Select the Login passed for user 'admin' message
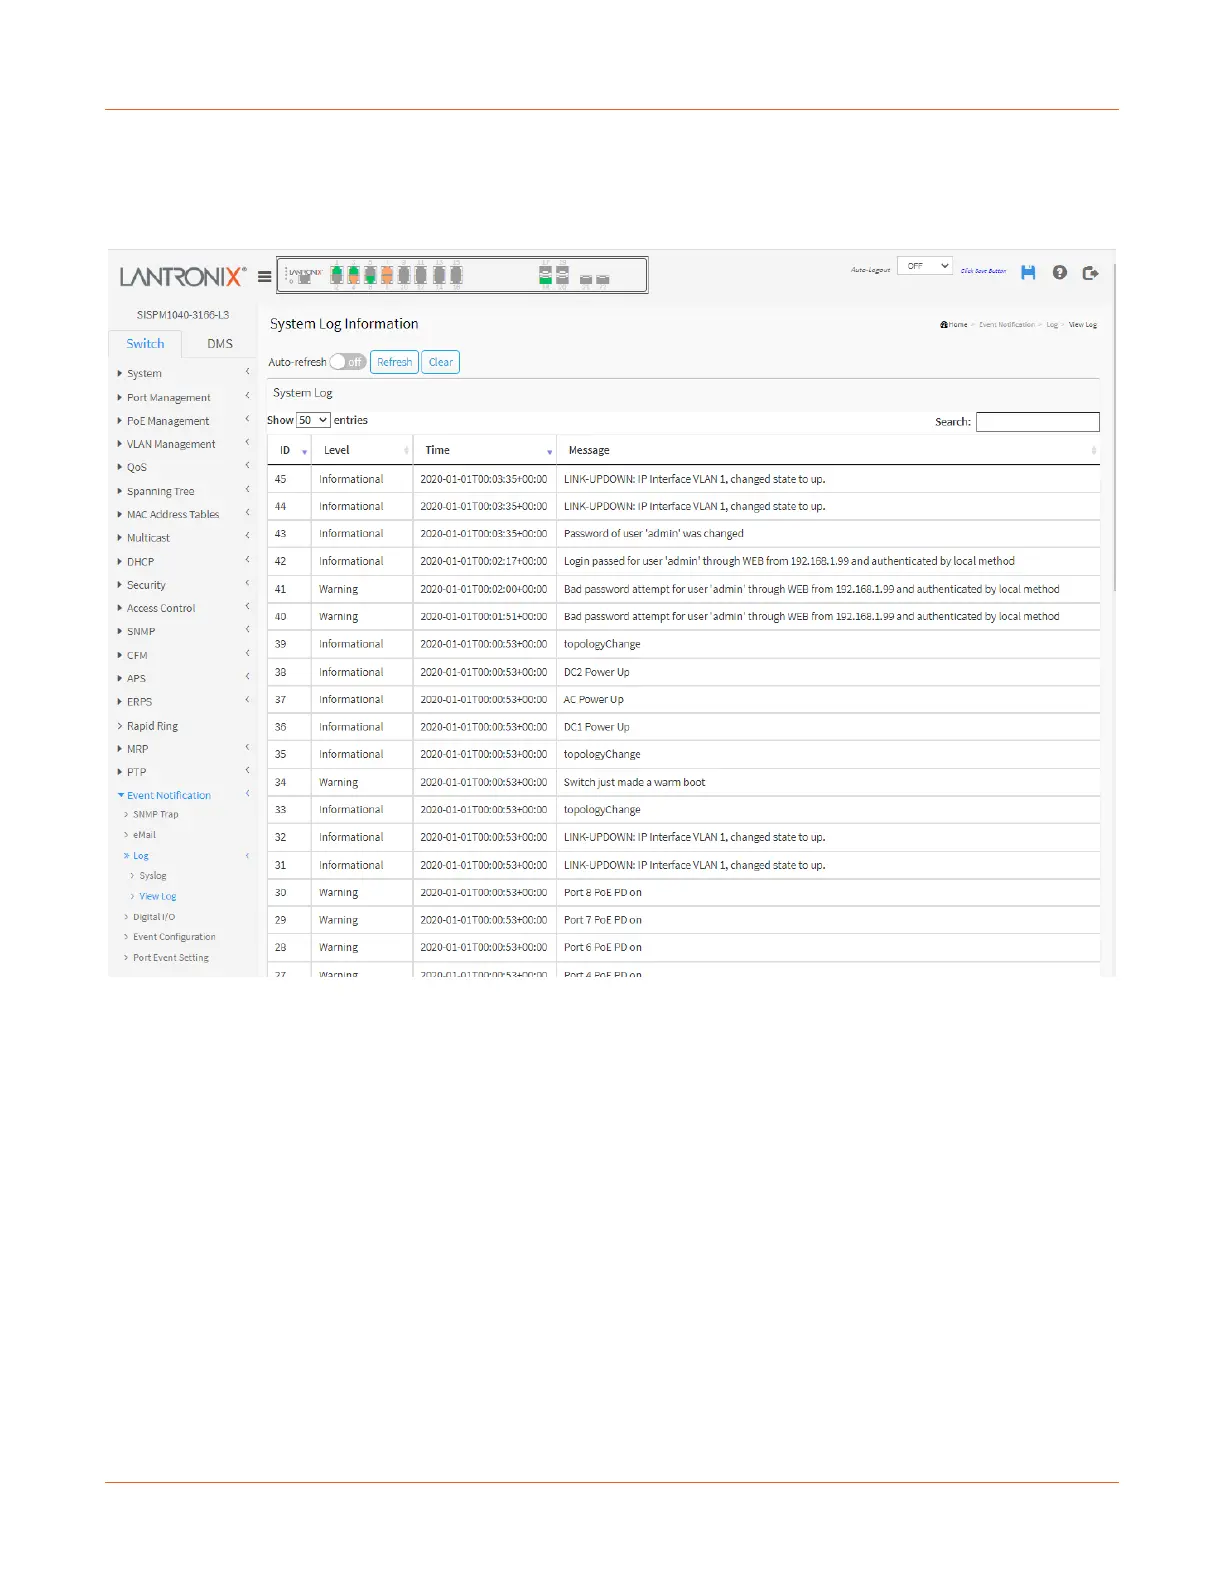The width and height of the screenshot is (1224, 1584). [x=789, y=561]
